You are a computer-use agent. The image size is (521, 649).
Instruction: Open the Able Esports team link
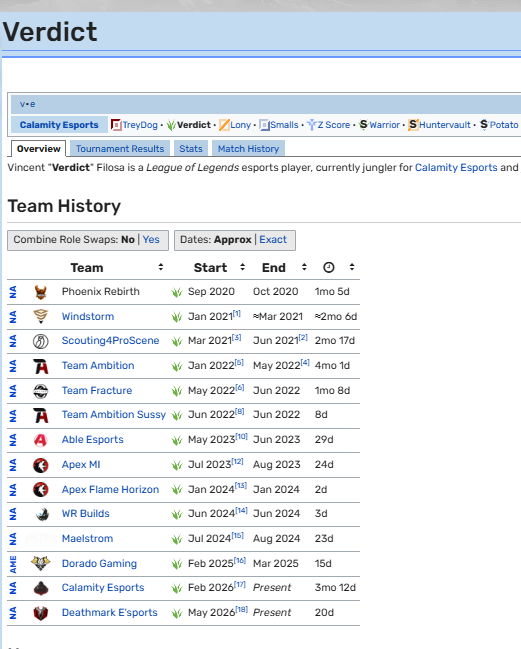(x=93, y=440)
